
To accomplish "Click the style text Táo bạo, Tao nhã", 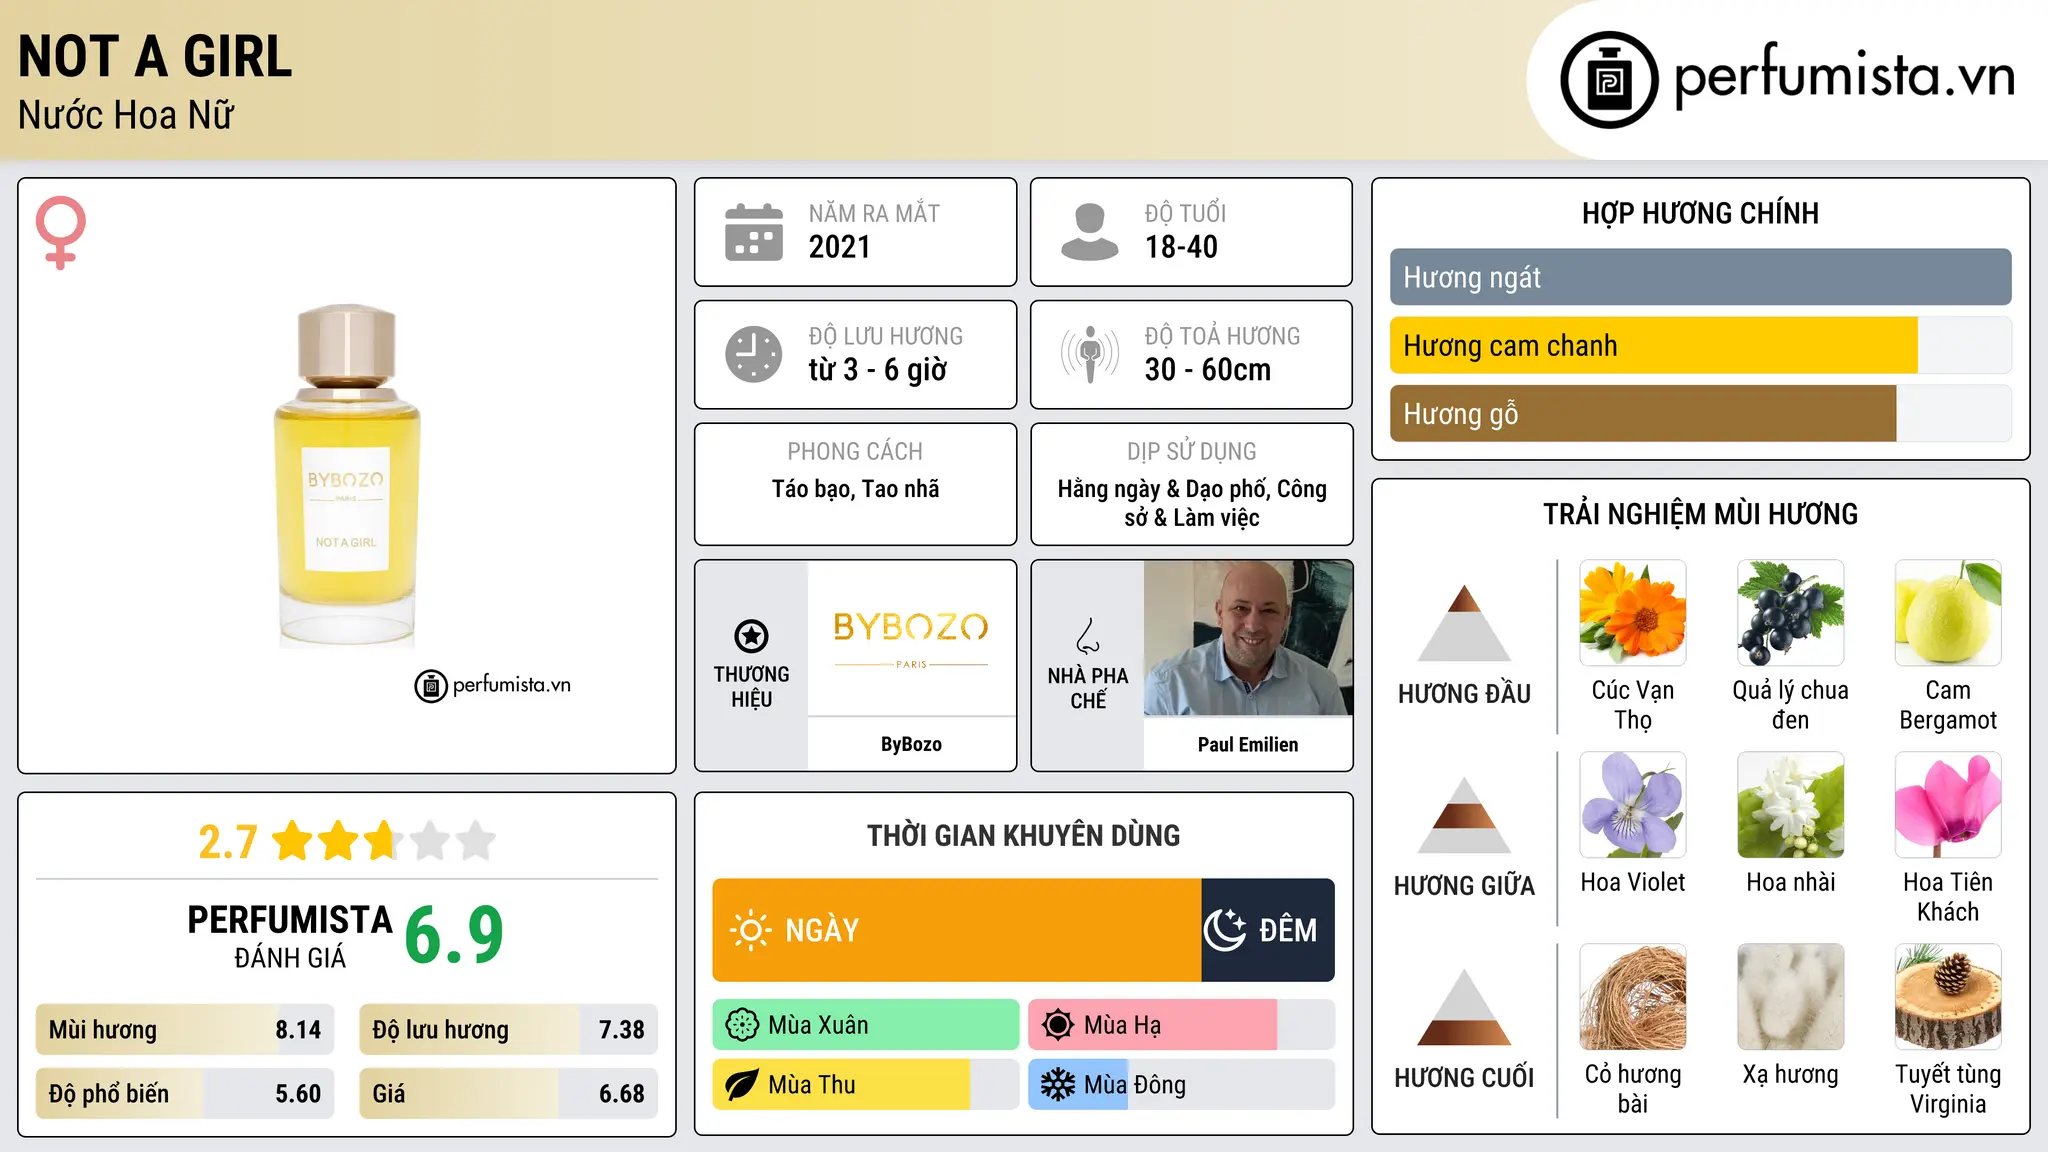I will 856,489.
